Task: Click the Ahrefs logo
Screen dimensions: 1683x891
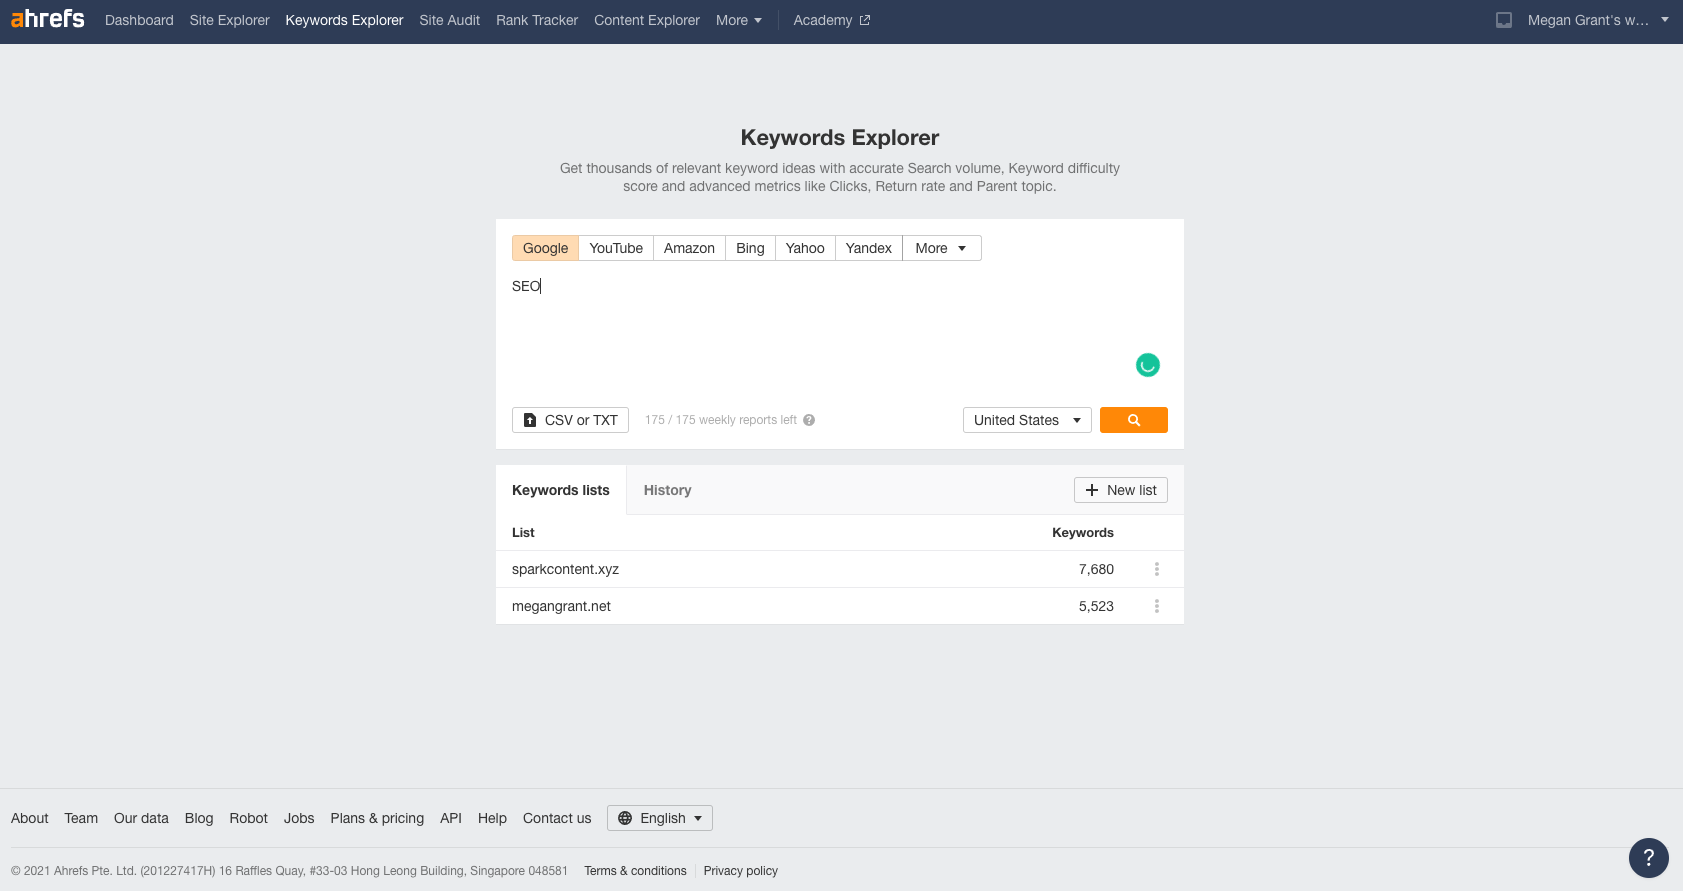Action: 48,19
